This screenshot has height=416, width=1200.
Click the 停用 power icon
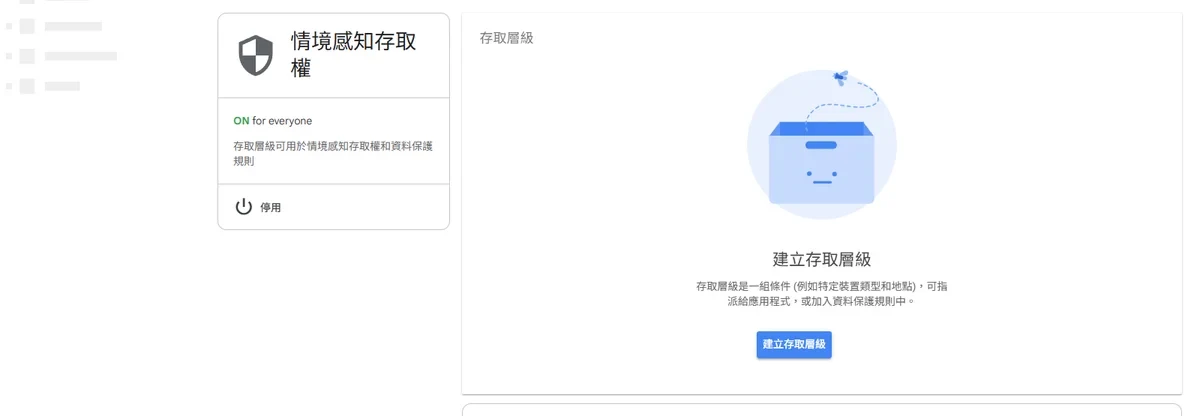coord(243,207)
